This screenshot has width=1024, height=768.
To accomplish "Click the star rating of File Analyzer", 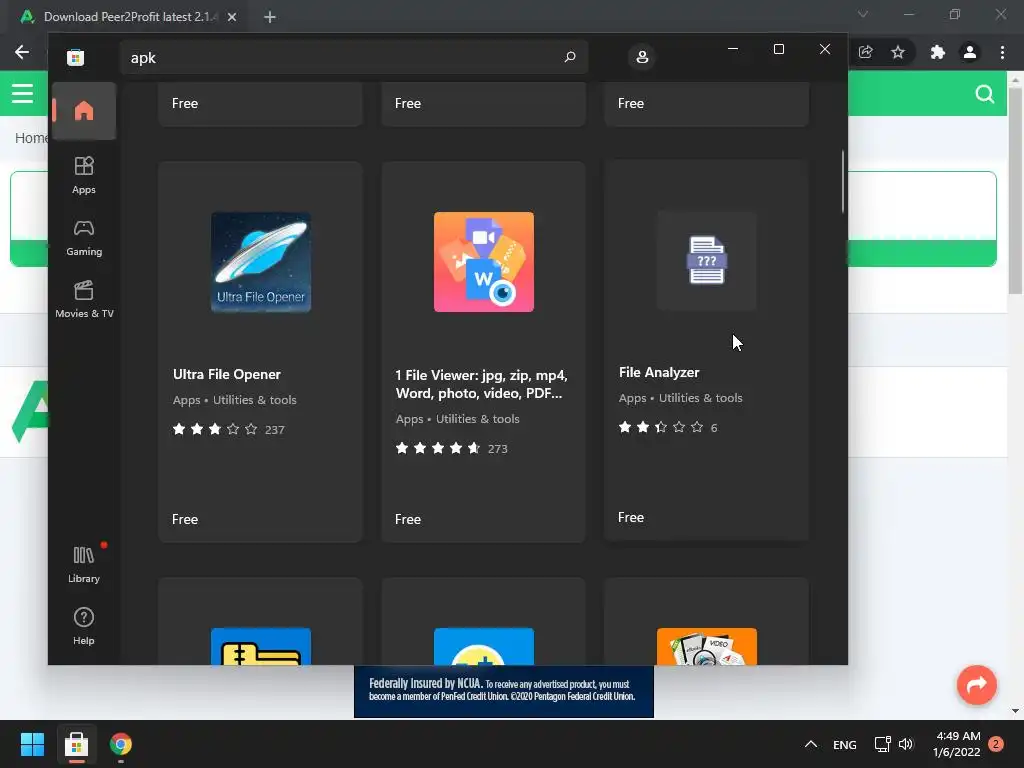I will click(x=661, y=427).
